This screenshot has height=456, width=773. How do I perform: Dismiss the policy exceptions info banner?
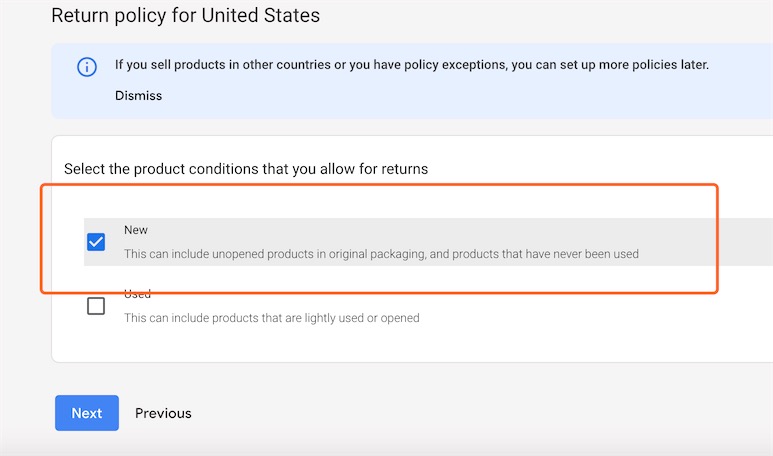[x=139, y=96]
